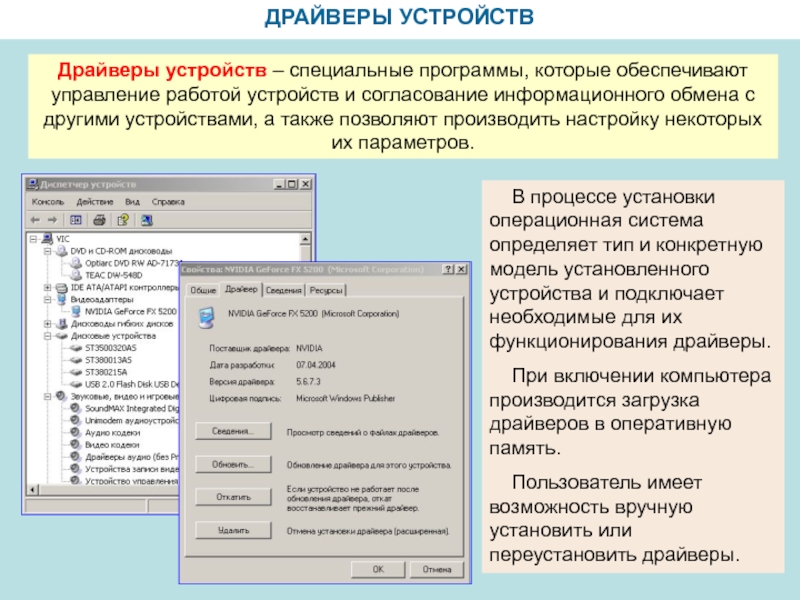
Task: Expand the Дисководы гибких дисков node
Action: pyautogui.click(x=47, y=324)
